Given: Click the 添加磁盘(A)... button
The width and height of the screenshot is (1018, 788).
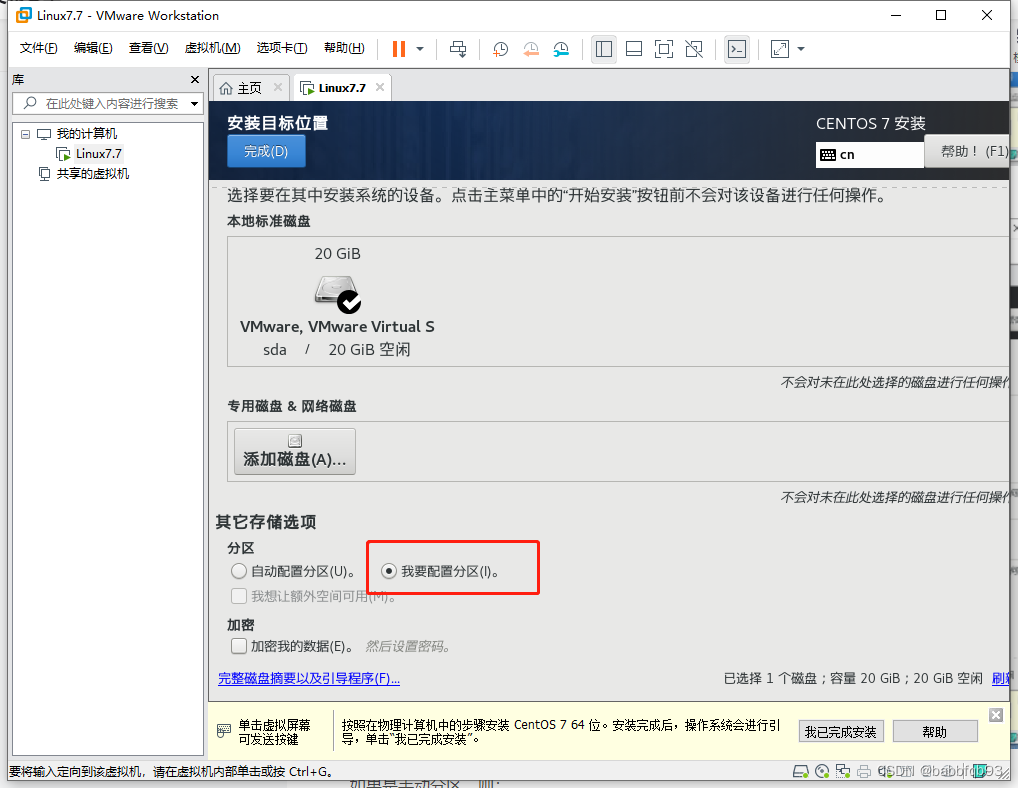Looking at the screenshot, I should tap(295, 451).
